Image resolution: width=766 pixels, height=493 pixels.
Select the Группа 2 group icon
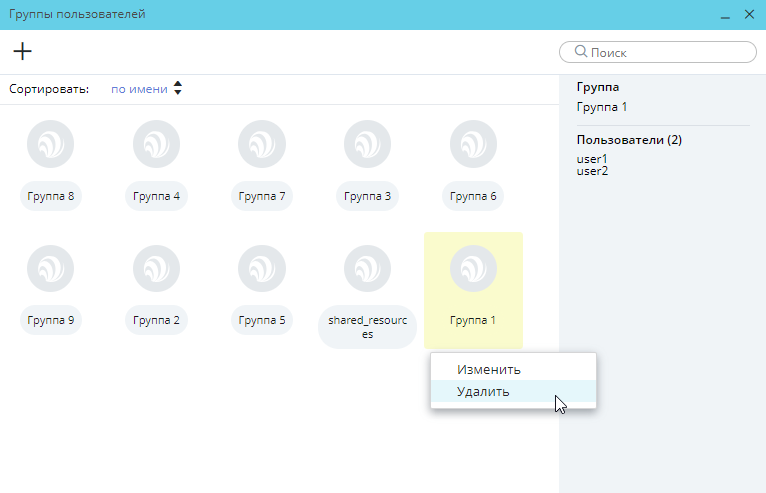tap(156, 269)
